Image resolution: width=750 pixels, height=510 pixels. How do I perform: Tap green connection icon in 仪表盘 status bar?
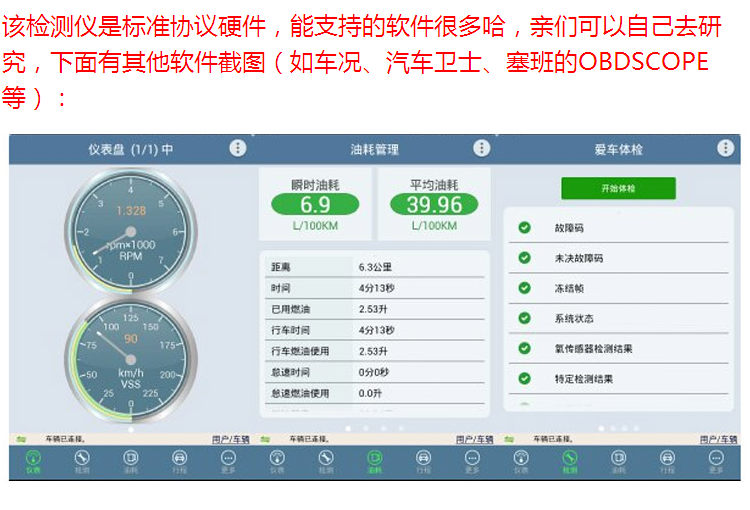[21, 439]
